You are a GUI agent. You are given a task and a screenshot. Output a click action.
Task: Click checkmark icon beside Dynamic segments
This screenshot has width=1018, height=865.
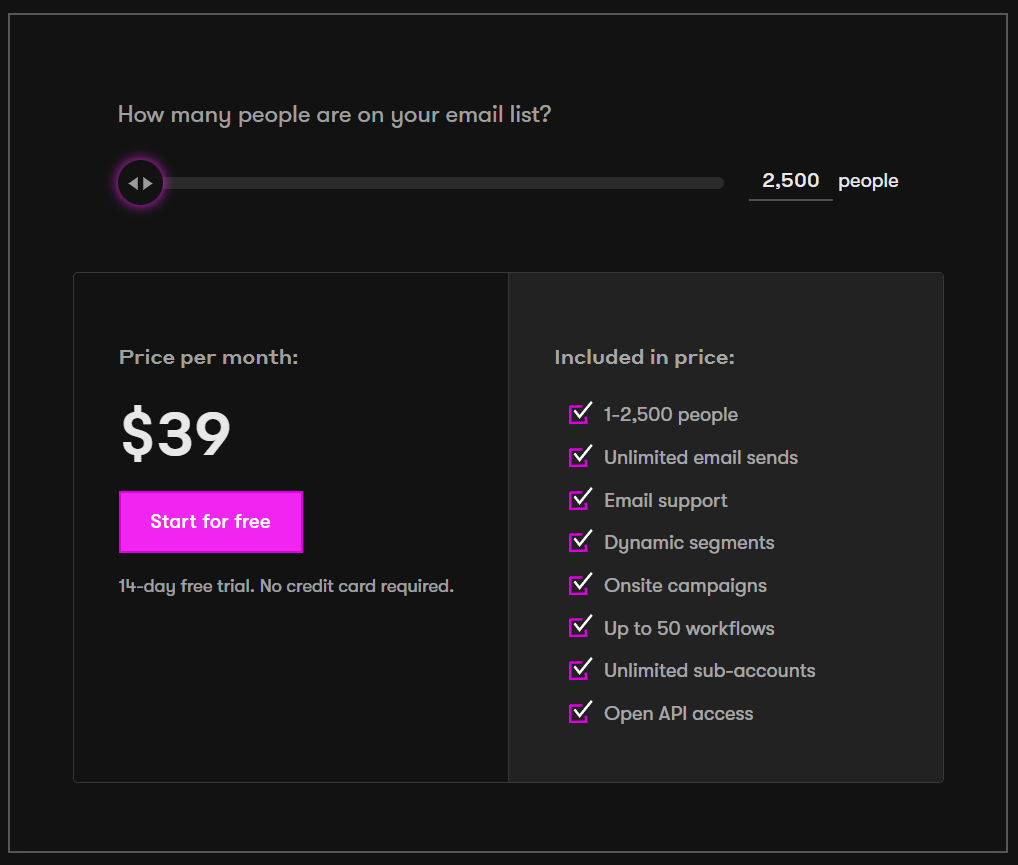pos(580,541)
